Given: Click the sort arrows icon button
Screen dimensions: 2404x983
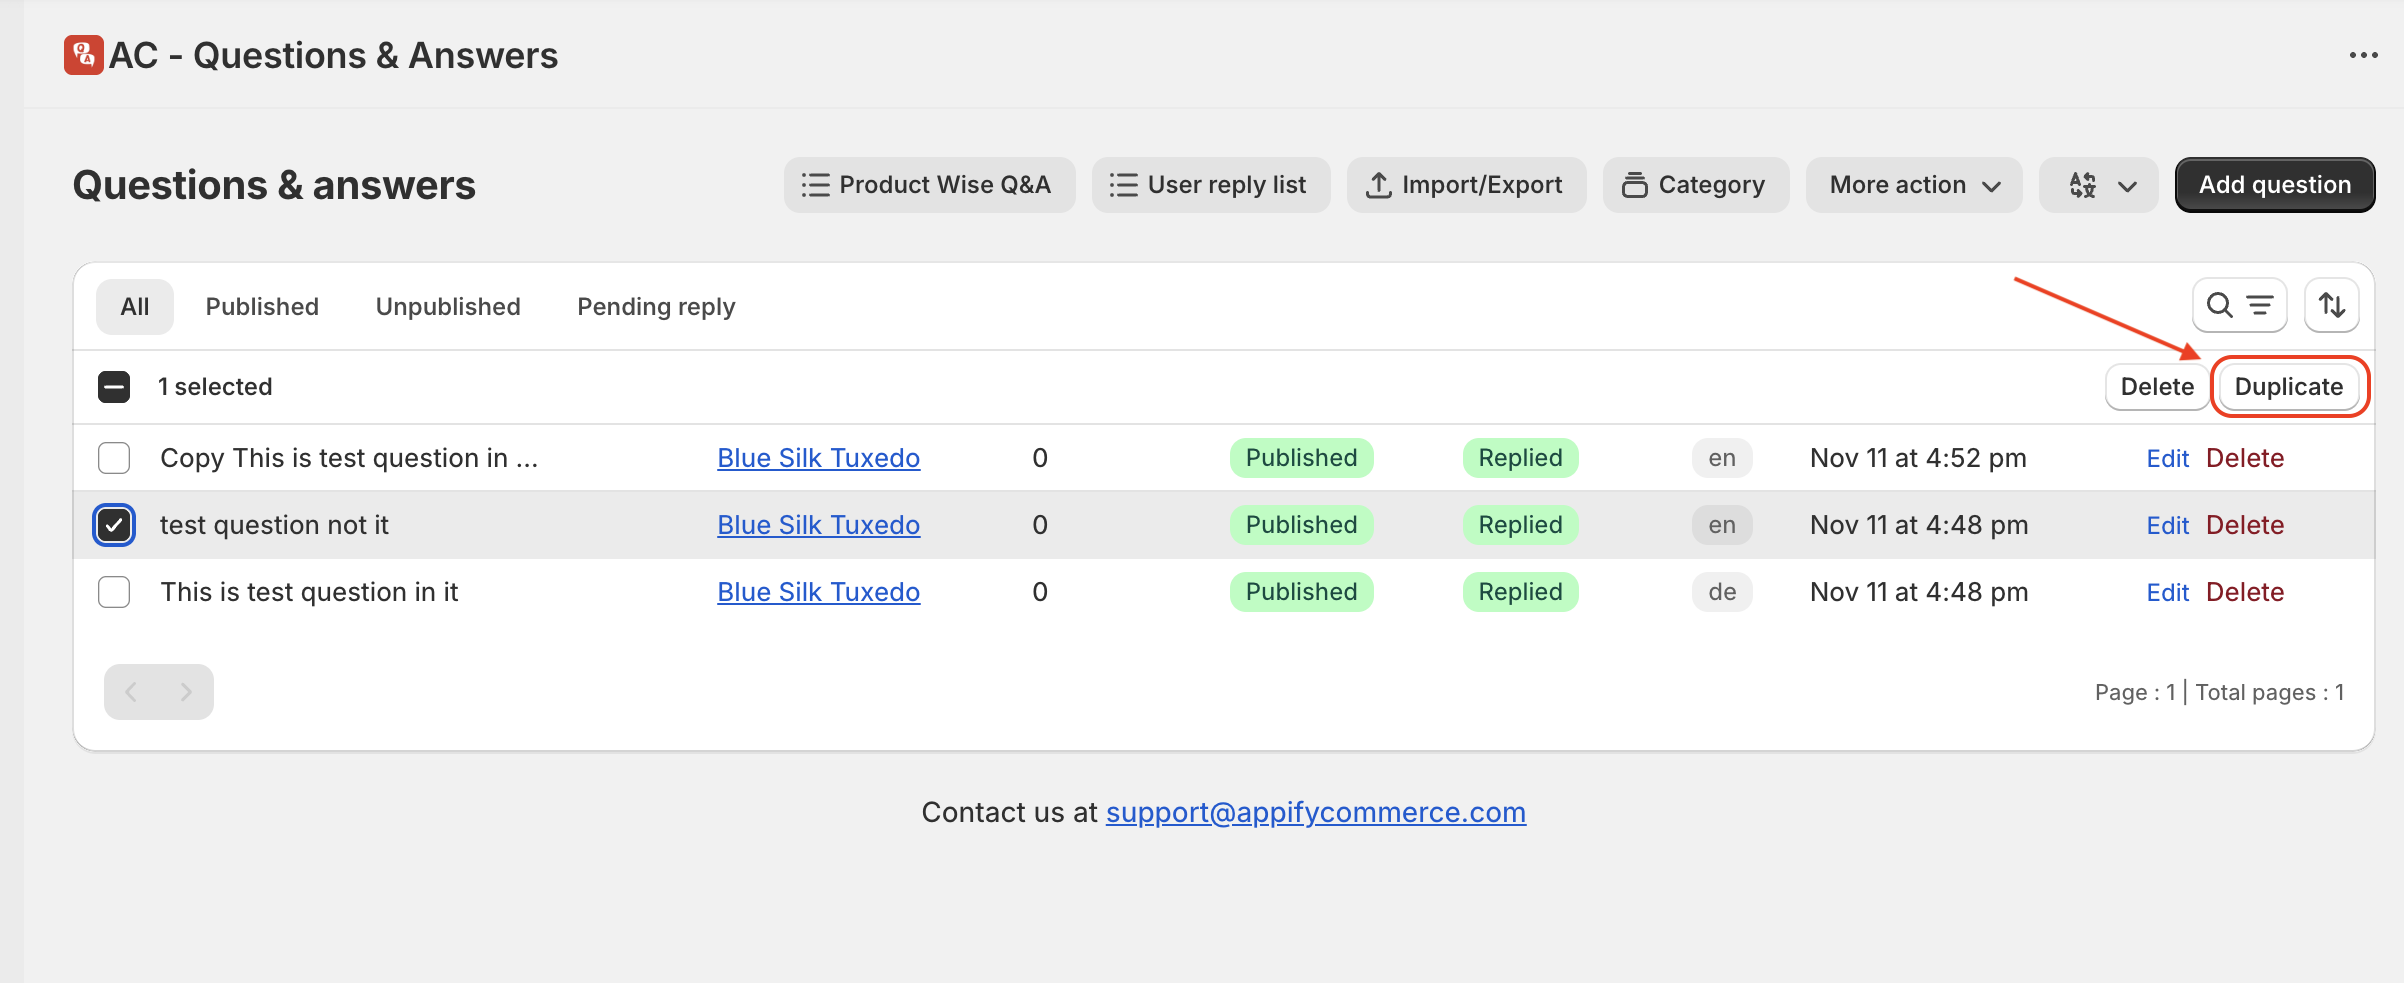Looking at the screenshot, I should 2331,305.
